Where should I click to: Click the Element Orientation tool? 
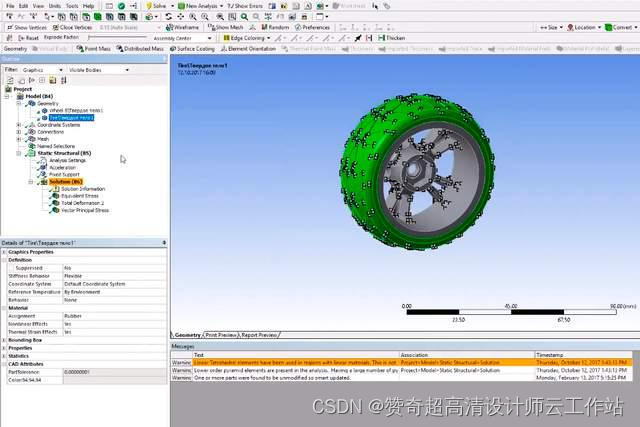click(x=248, y=49)
